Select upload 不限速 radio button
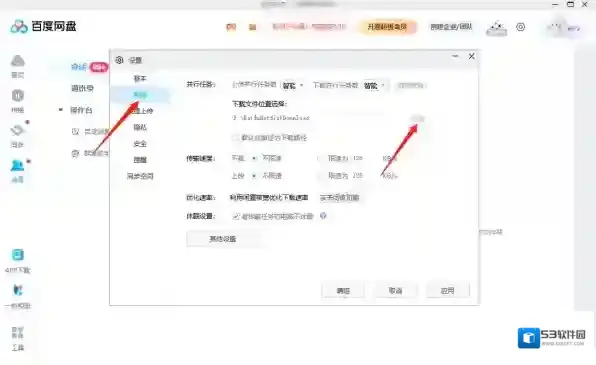The height and width of the screenshot is (365, 596). [x=254, y=176]
